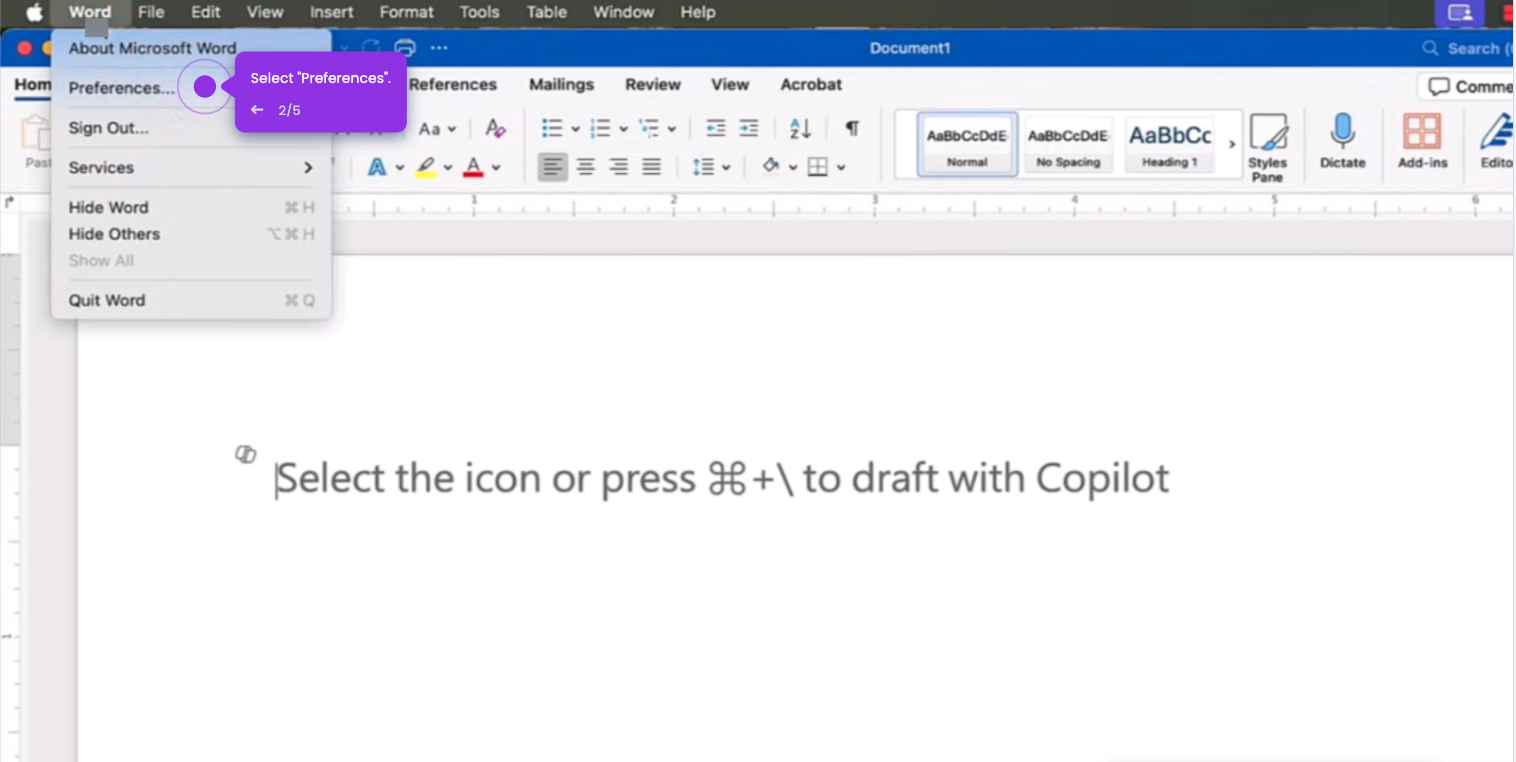Apply the yellow text highlight color
Image resolution: width=1516 pixels, height=762 pixels.
click(x=426, y=167)
